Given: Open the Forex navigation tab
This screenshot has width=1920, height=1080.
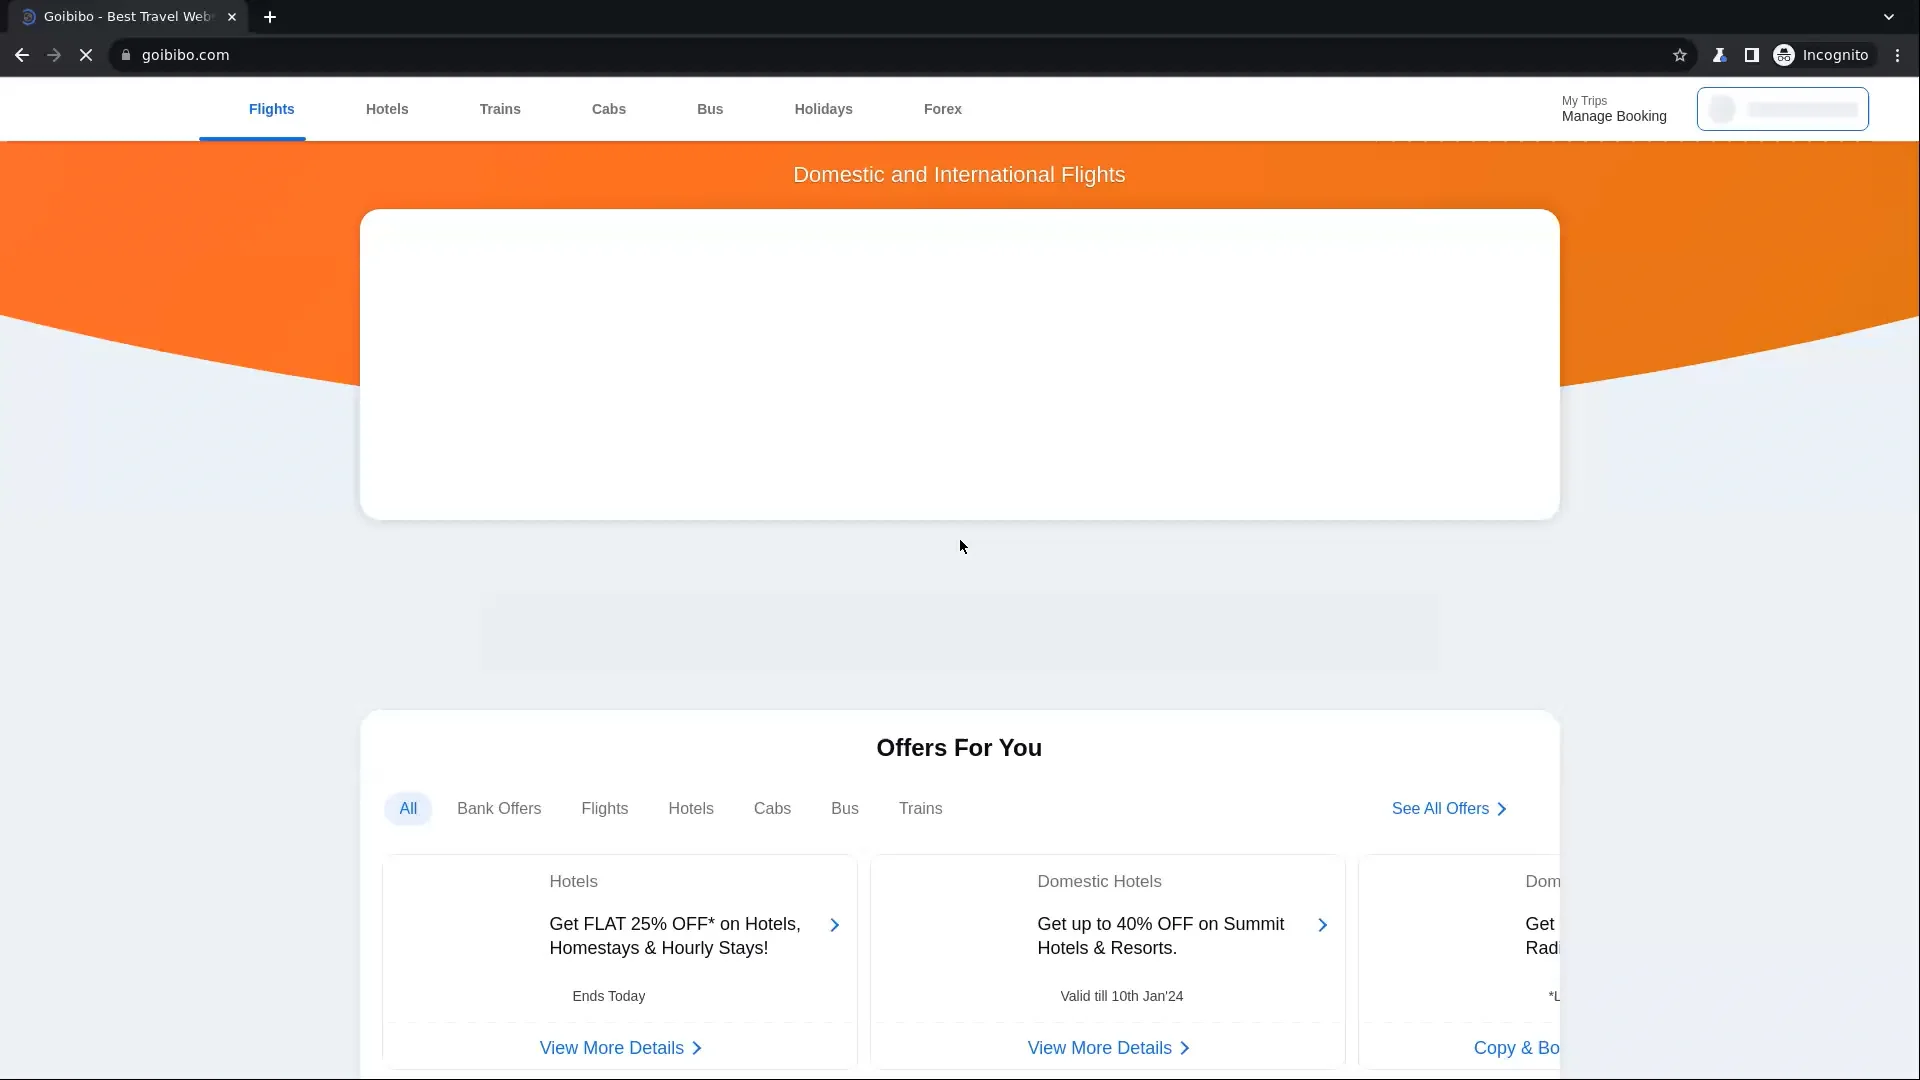Looking at the screenshot, I should [x=943, y=109].
